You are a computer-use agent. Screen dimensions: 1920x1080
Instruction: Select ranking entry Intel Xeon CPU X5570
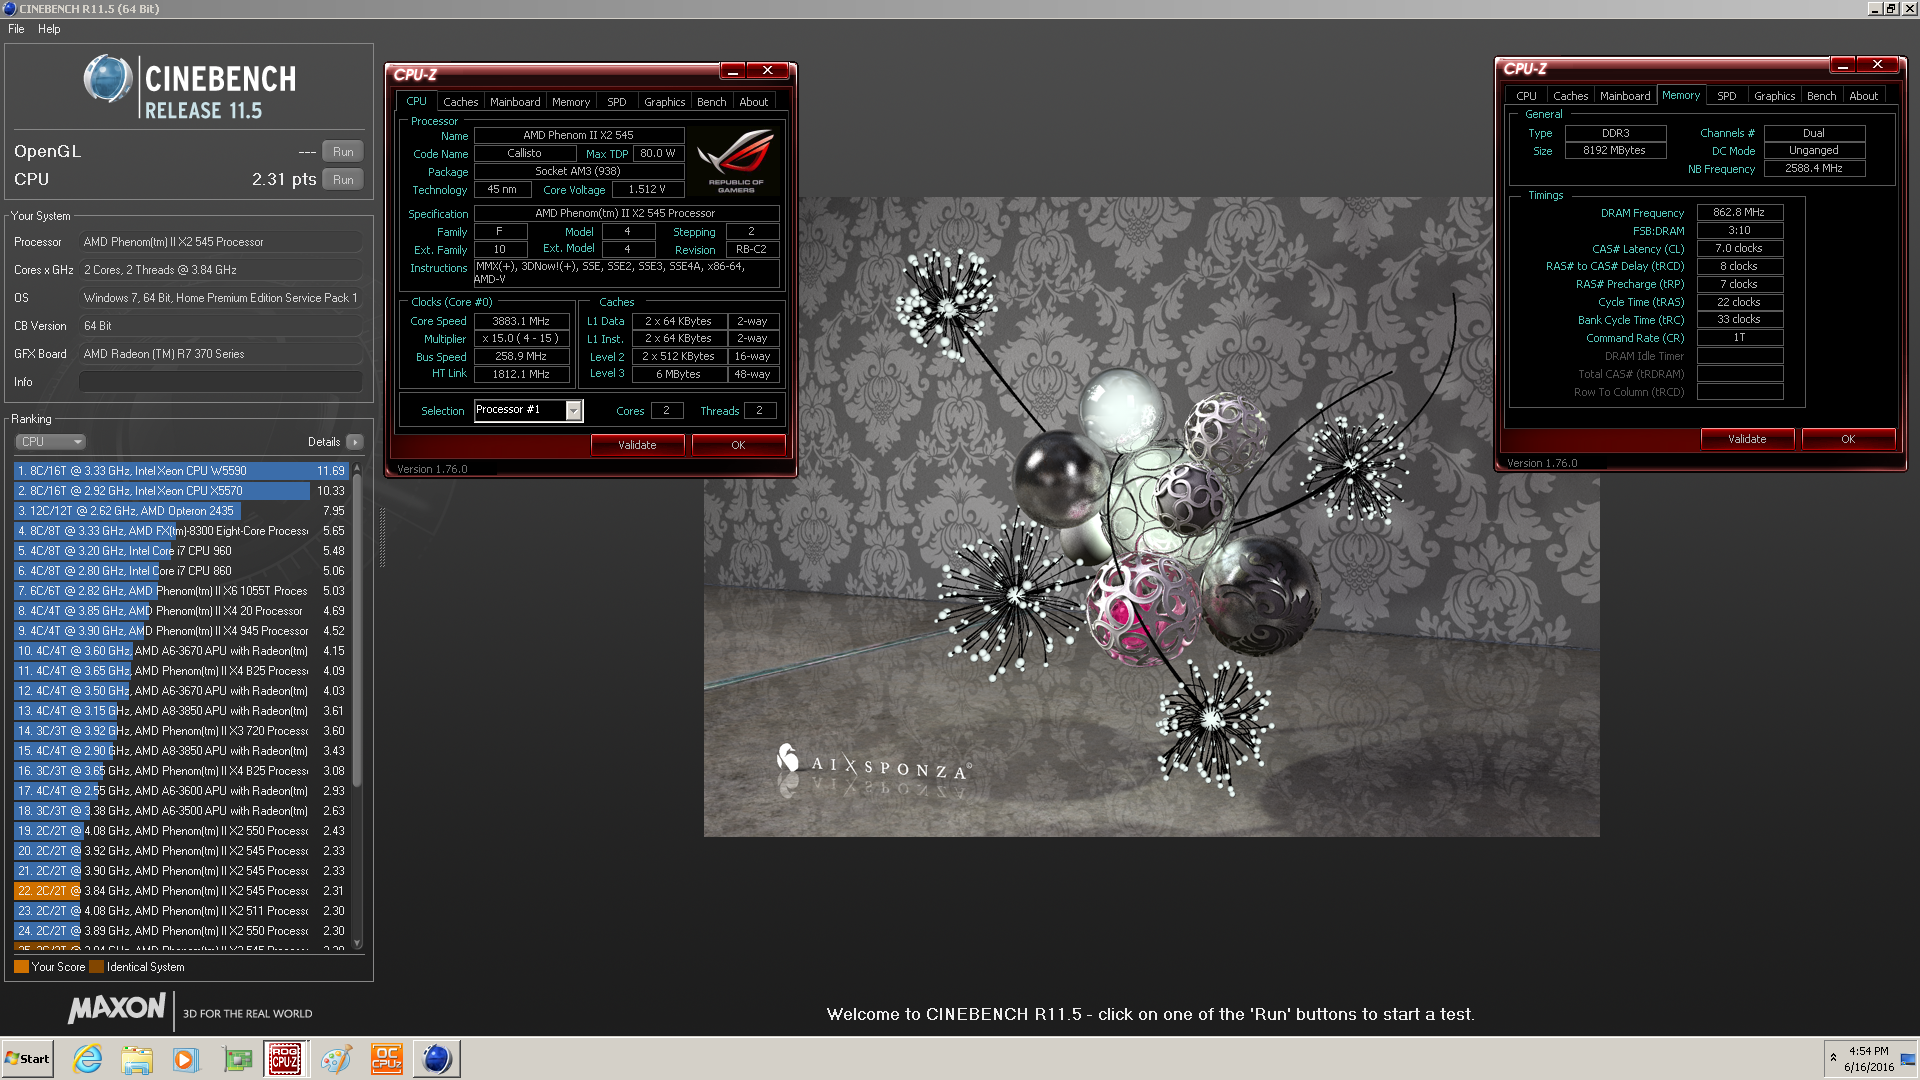point(181,491)
